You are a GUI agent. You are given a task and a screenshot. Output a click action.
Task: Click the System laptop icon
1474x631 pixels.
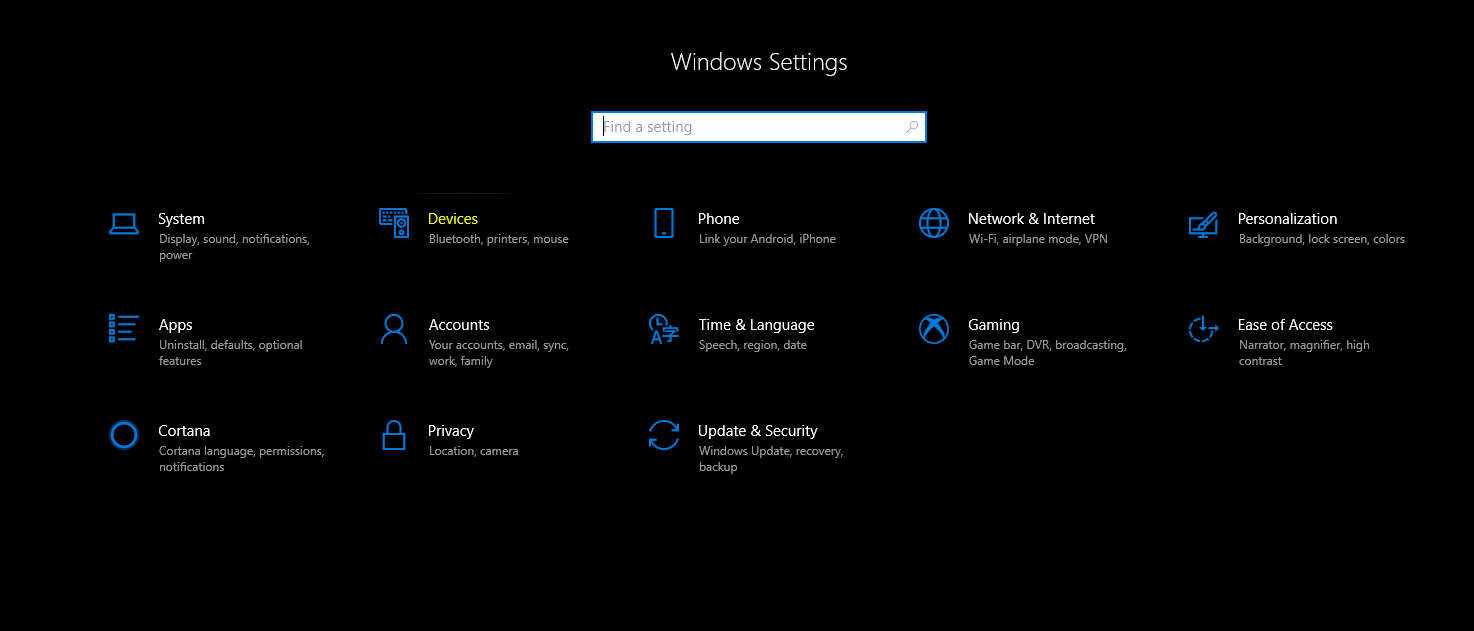(x=124, y=224)
